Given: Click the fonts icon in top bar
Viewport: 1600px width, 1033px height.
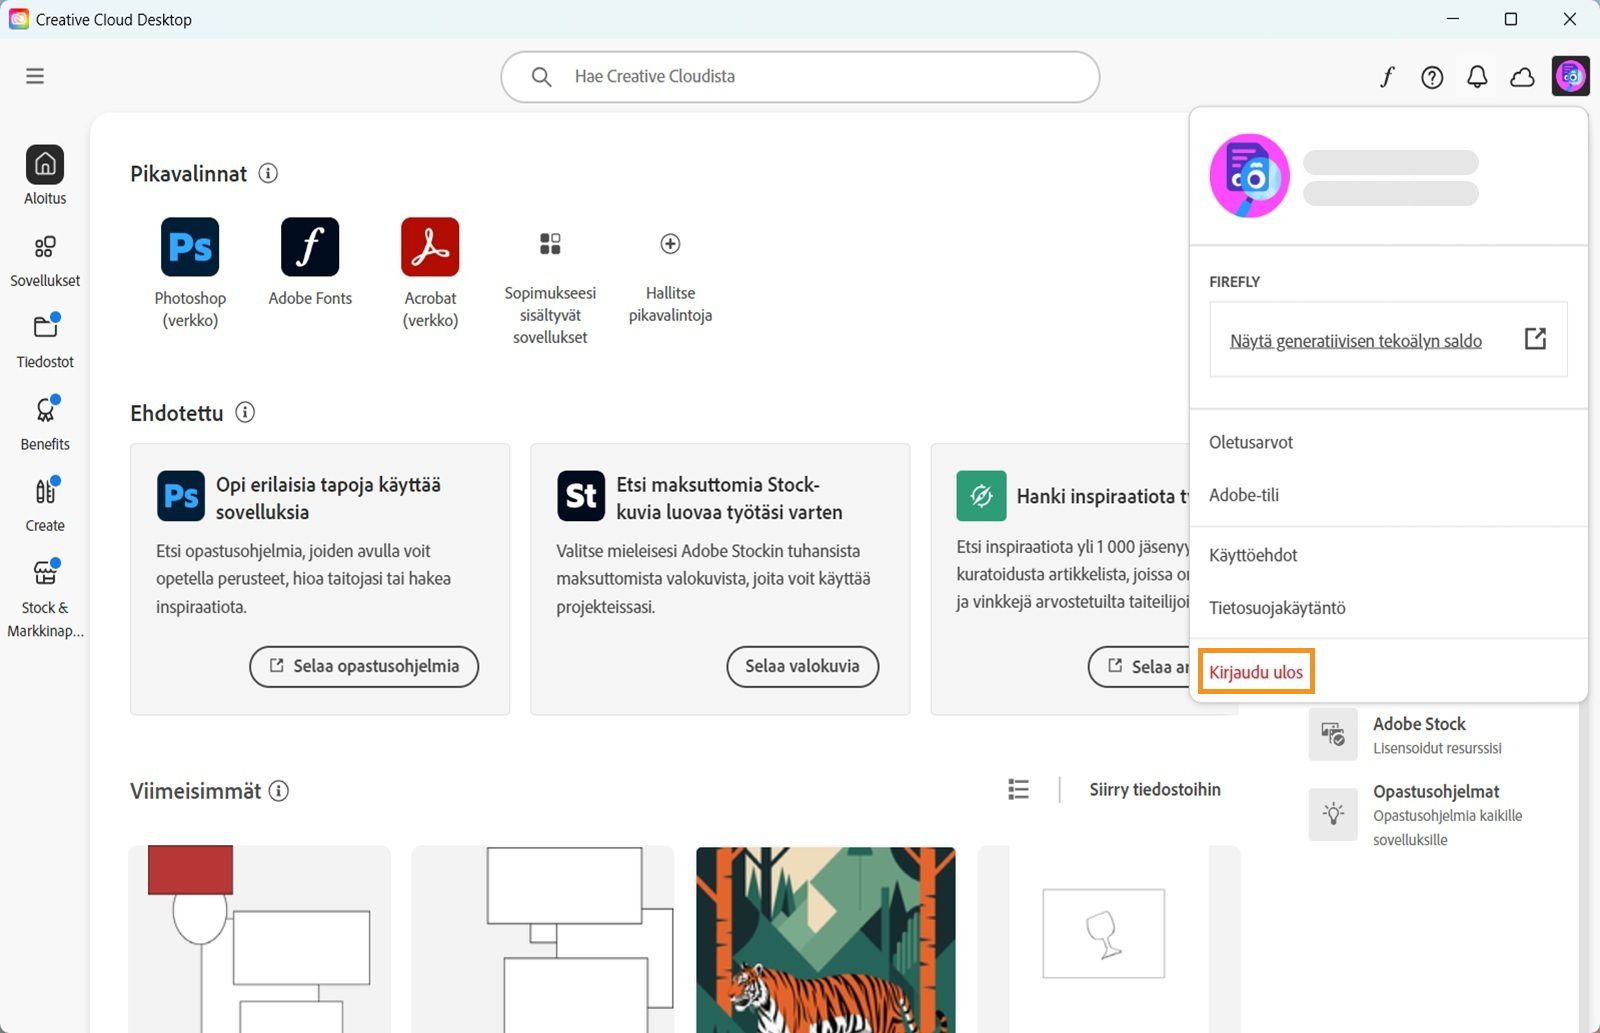Looking at the screenshot, I should click(x=1387, y=77).
